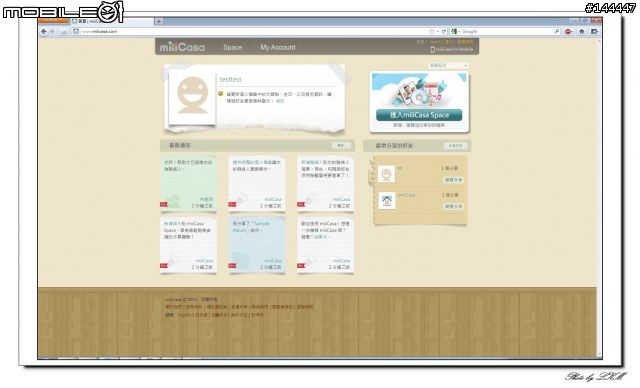
Task: Open the dropdown above the miiCasa Space banner
Action: pyautogui.click(x=448, y=65)
